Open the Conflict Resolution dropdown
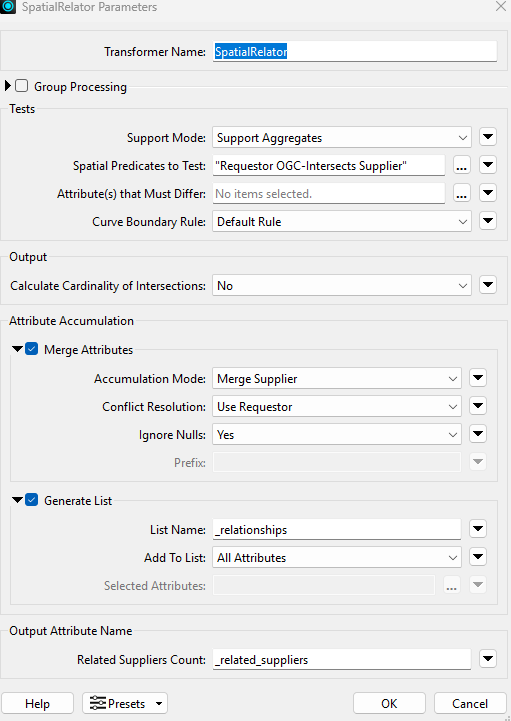This screenshot has width=511, height=721. click(x=337, y=406)
